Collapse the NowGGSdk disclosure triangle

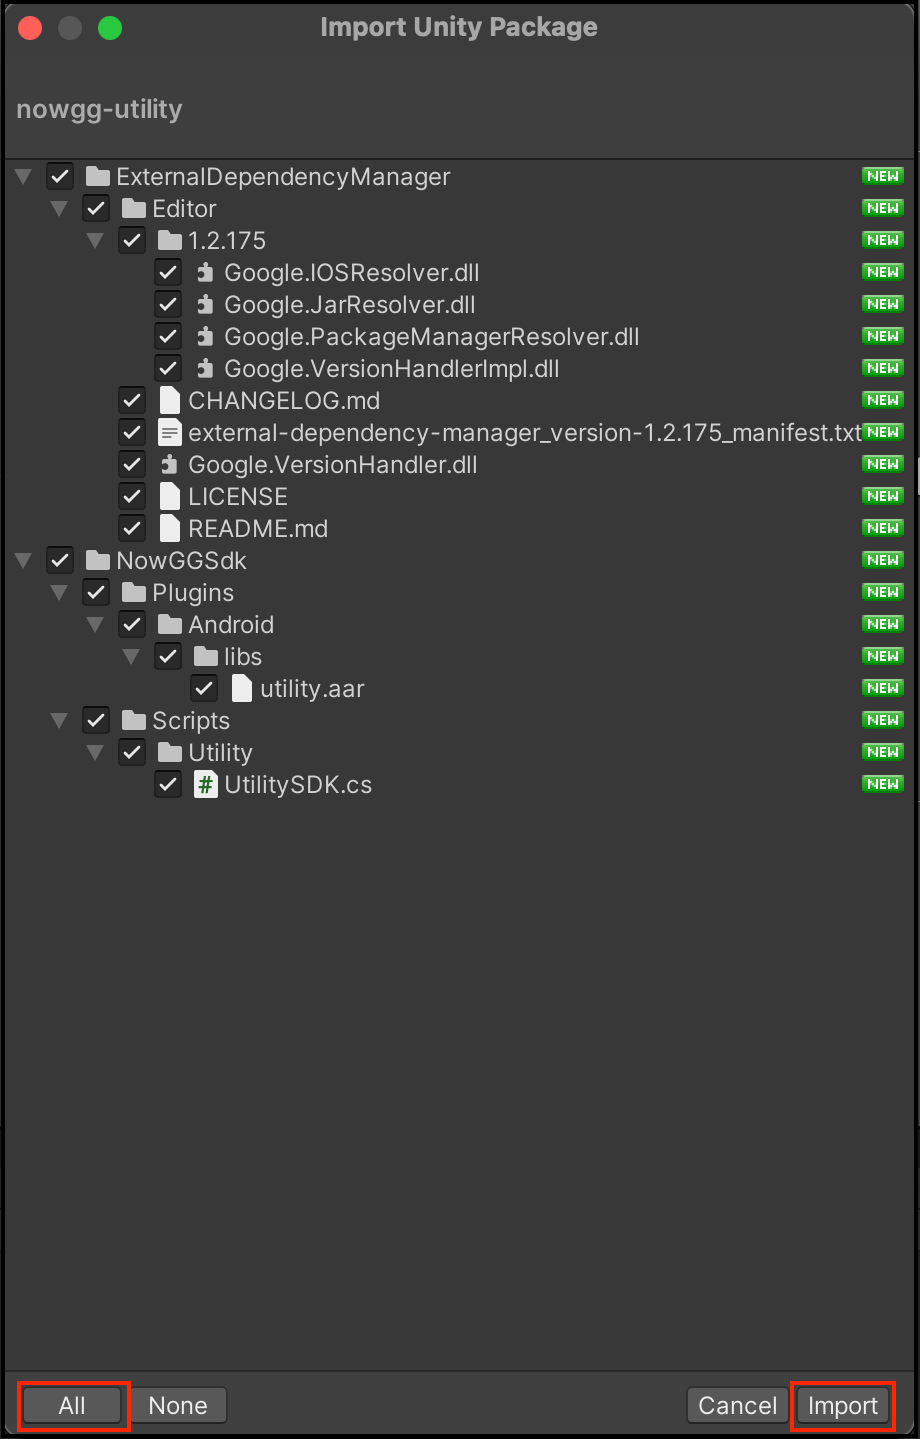[22, 560]
